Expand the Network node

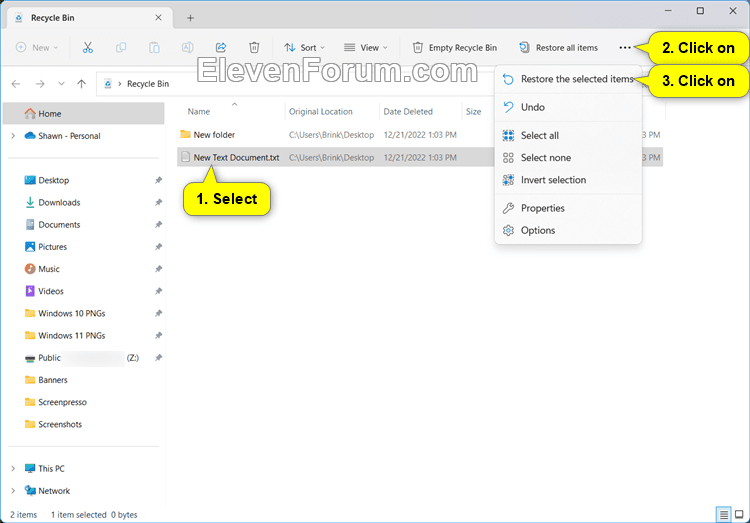click(13, 491)
